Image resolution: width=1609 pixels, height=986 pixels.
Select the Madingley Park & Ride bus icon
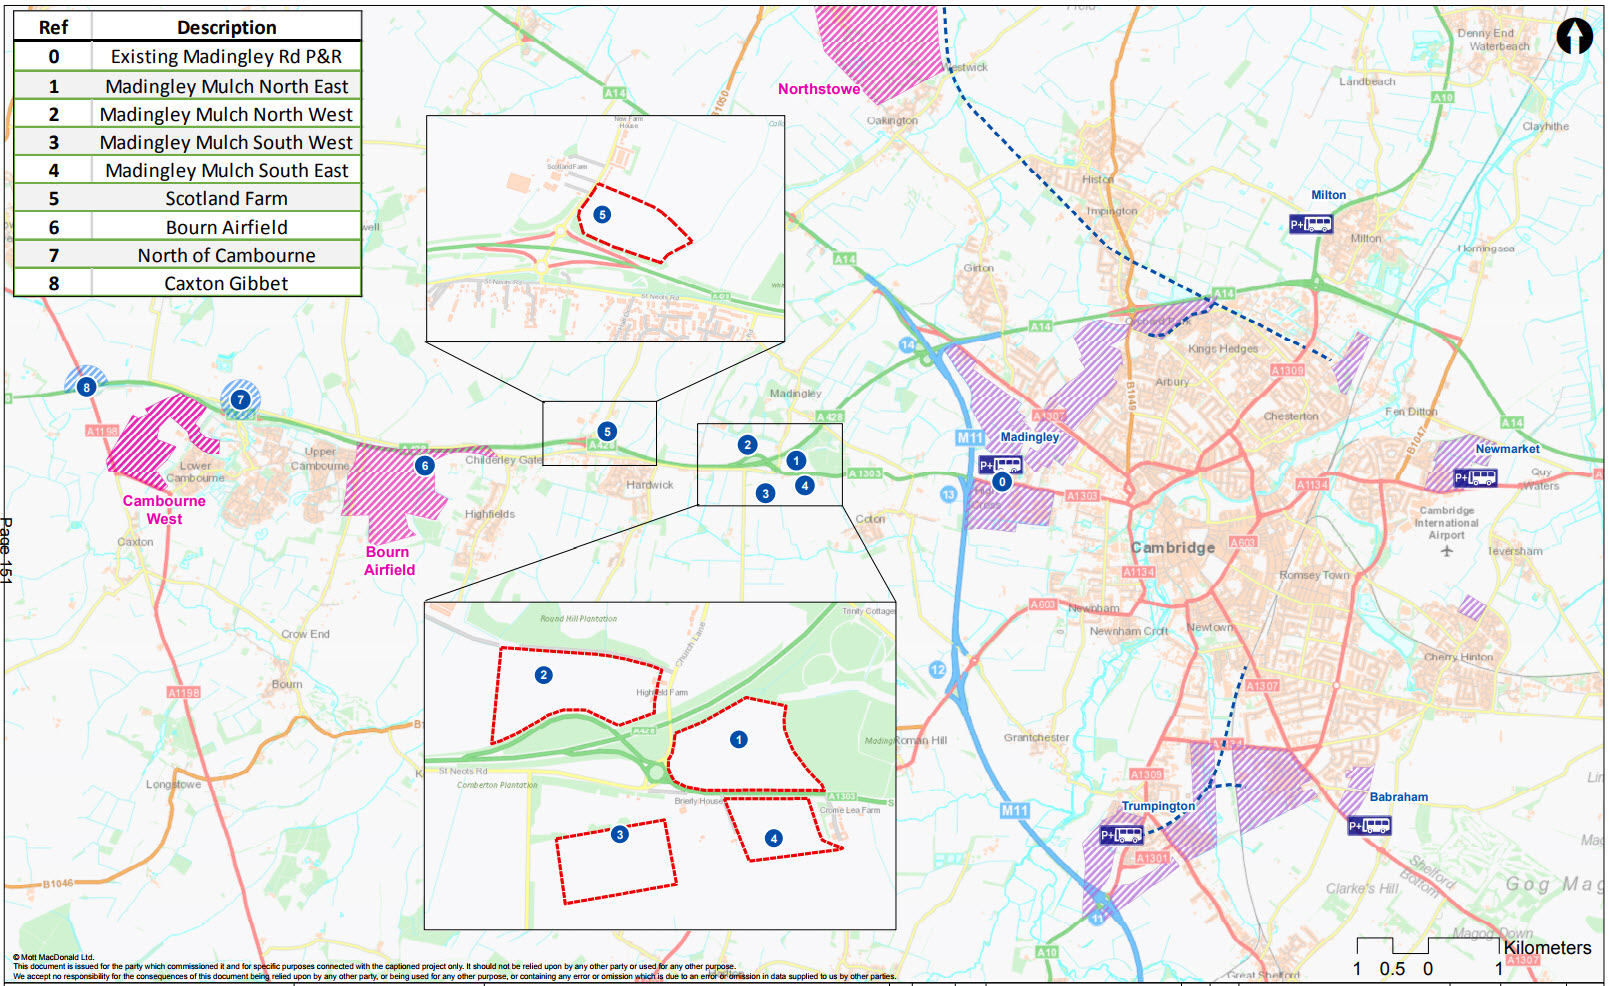point(1000,464)
